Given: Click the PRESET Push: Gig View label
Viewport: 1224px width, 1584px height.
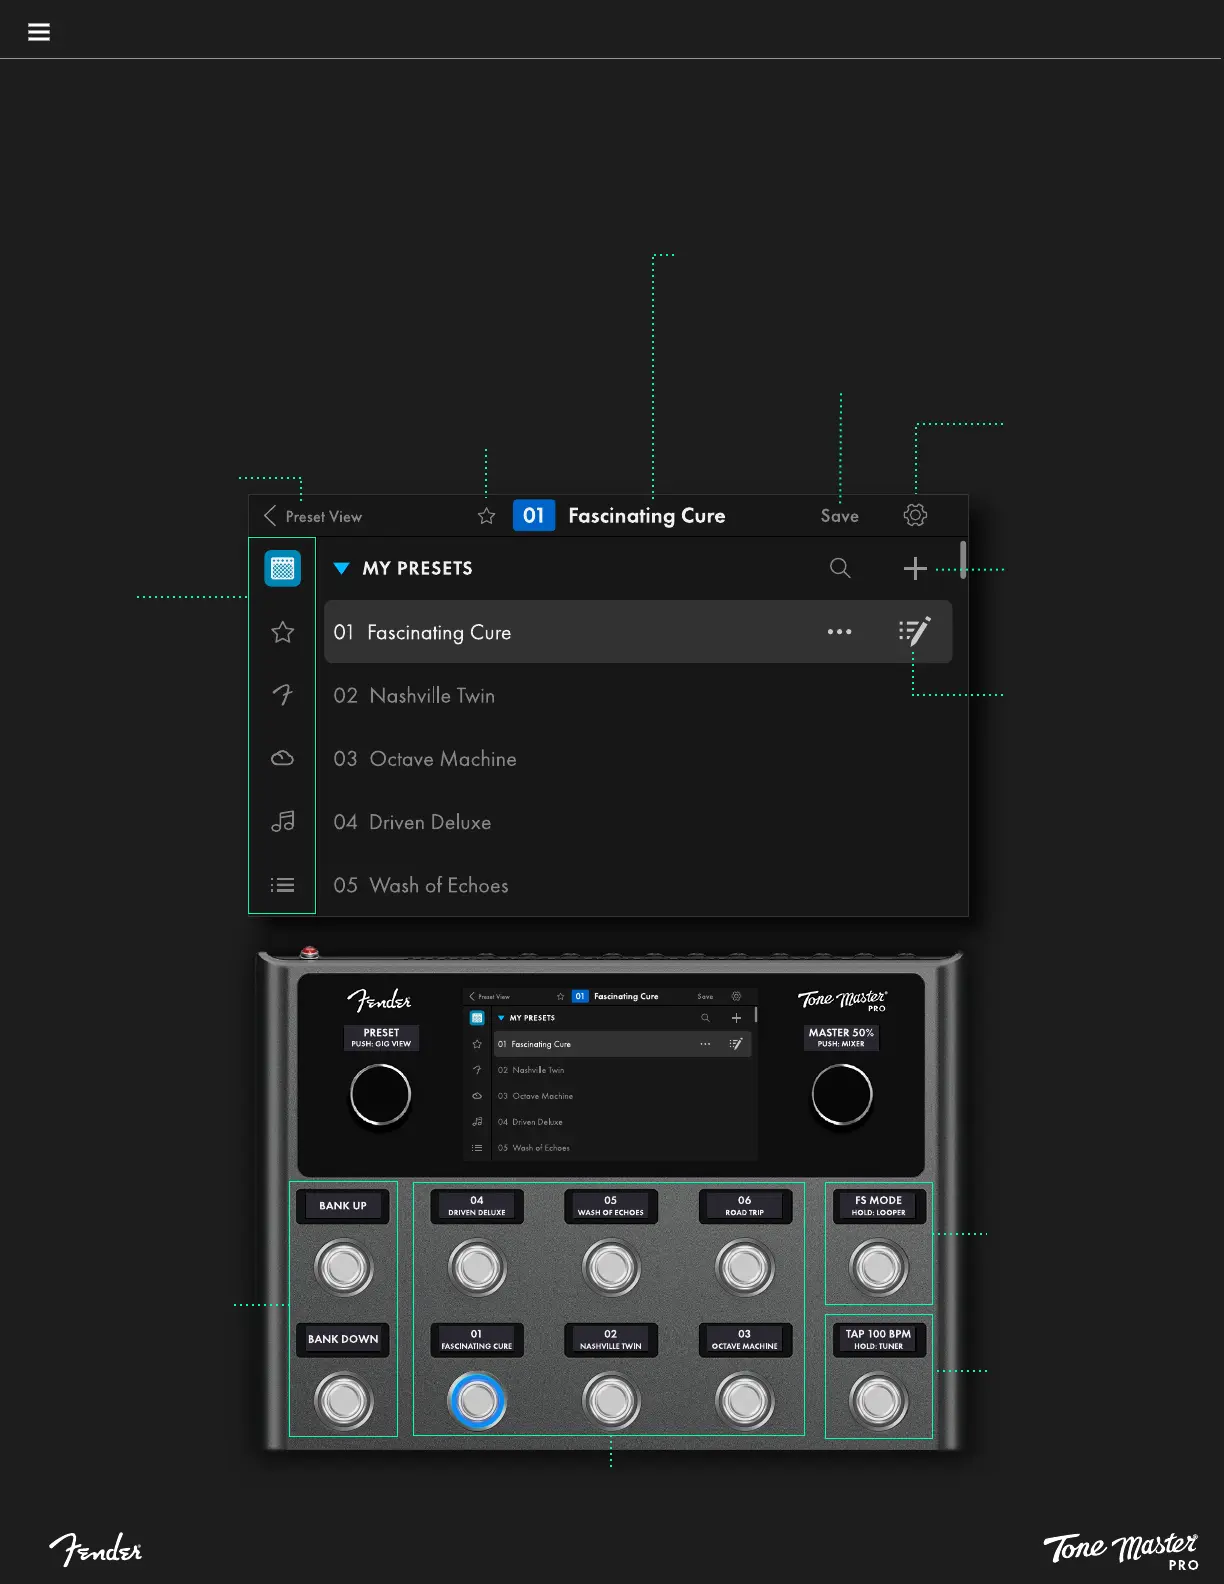Looking at the screenshot, I should 381,1037.
